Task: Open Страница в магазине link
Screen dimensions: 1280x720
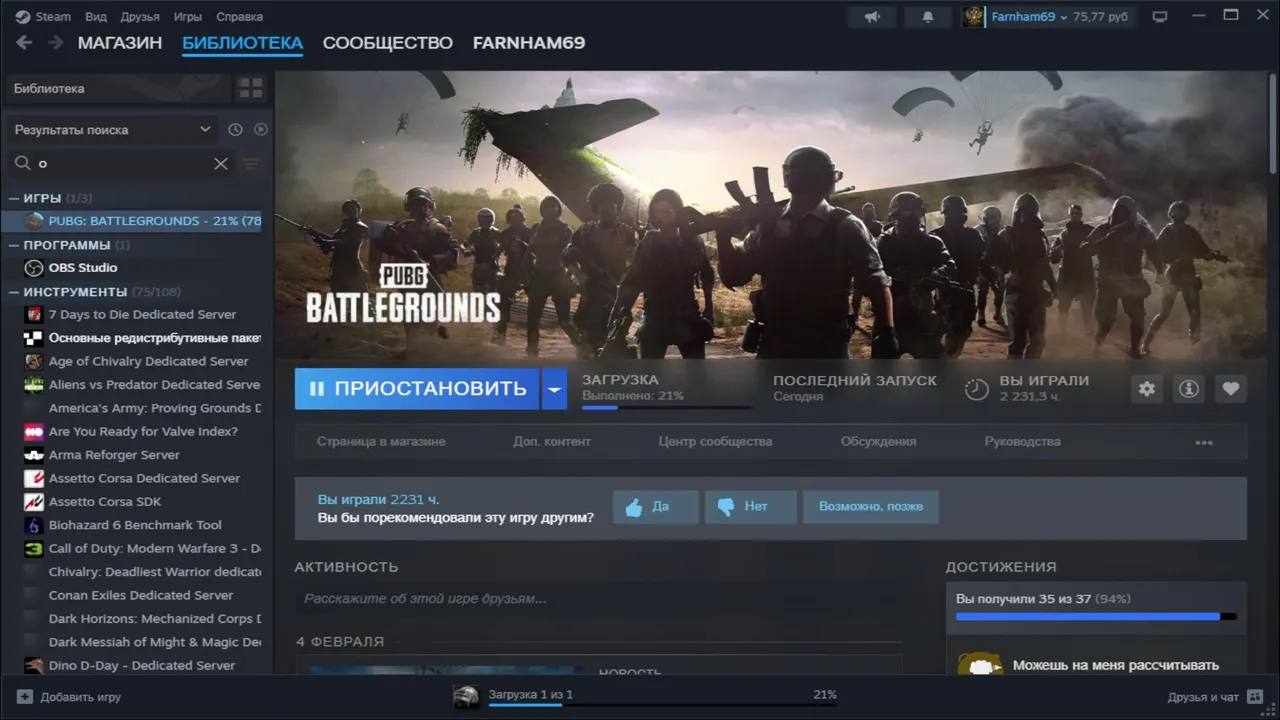Action: 381,441
